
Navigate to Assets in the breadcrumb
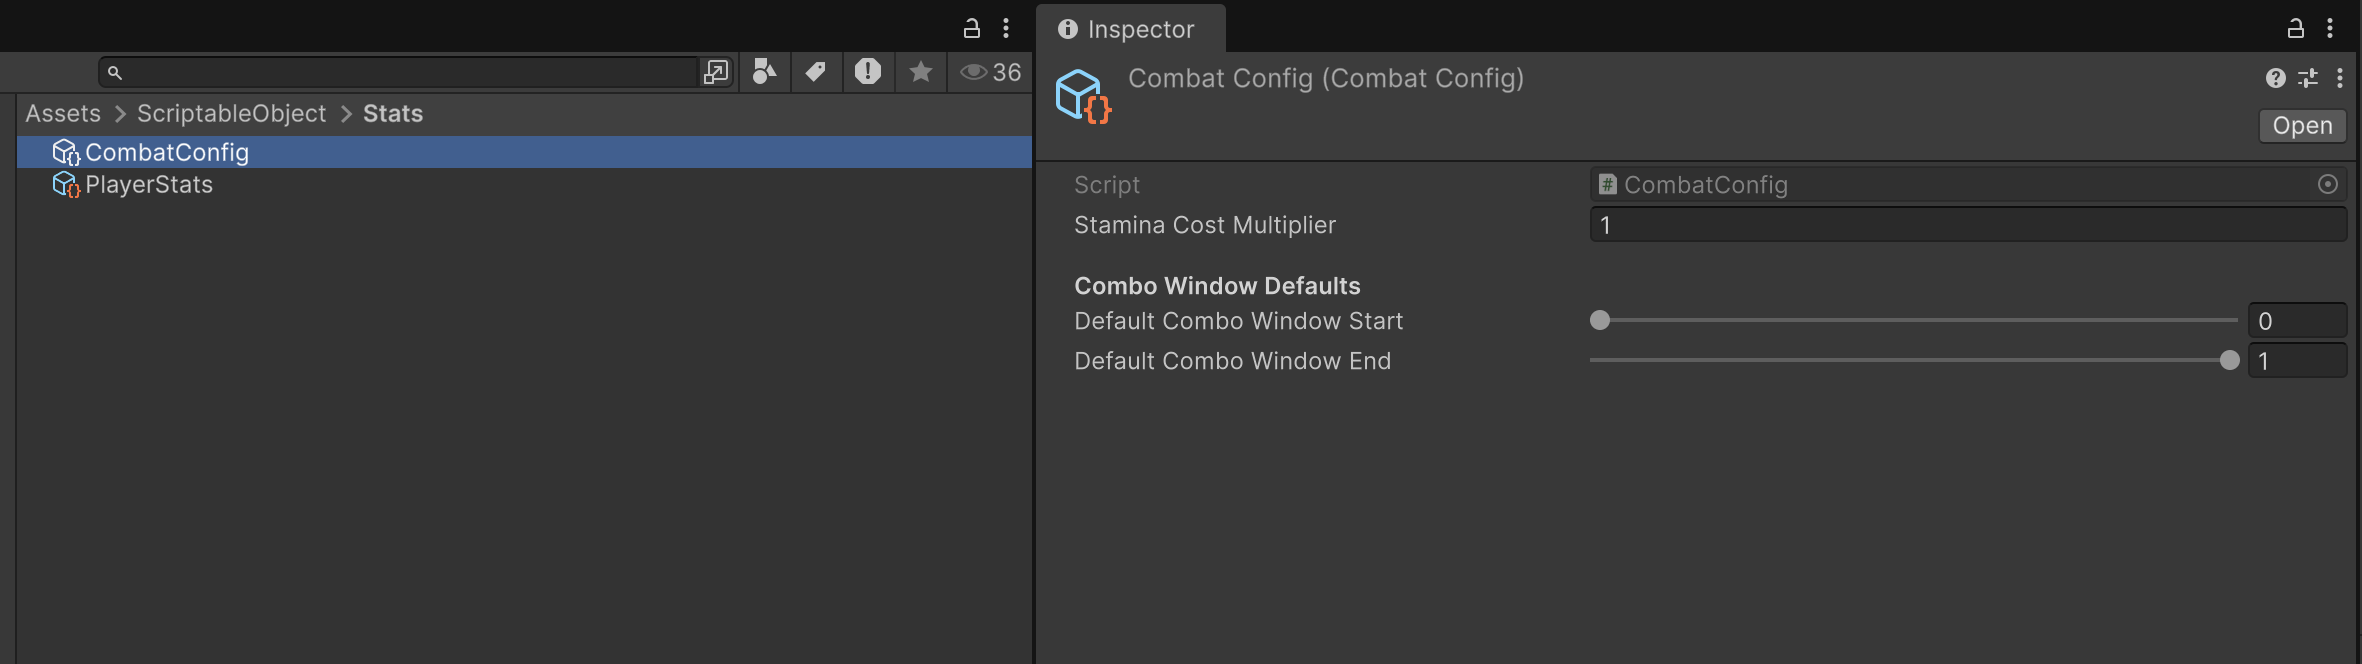coord(63,114)
